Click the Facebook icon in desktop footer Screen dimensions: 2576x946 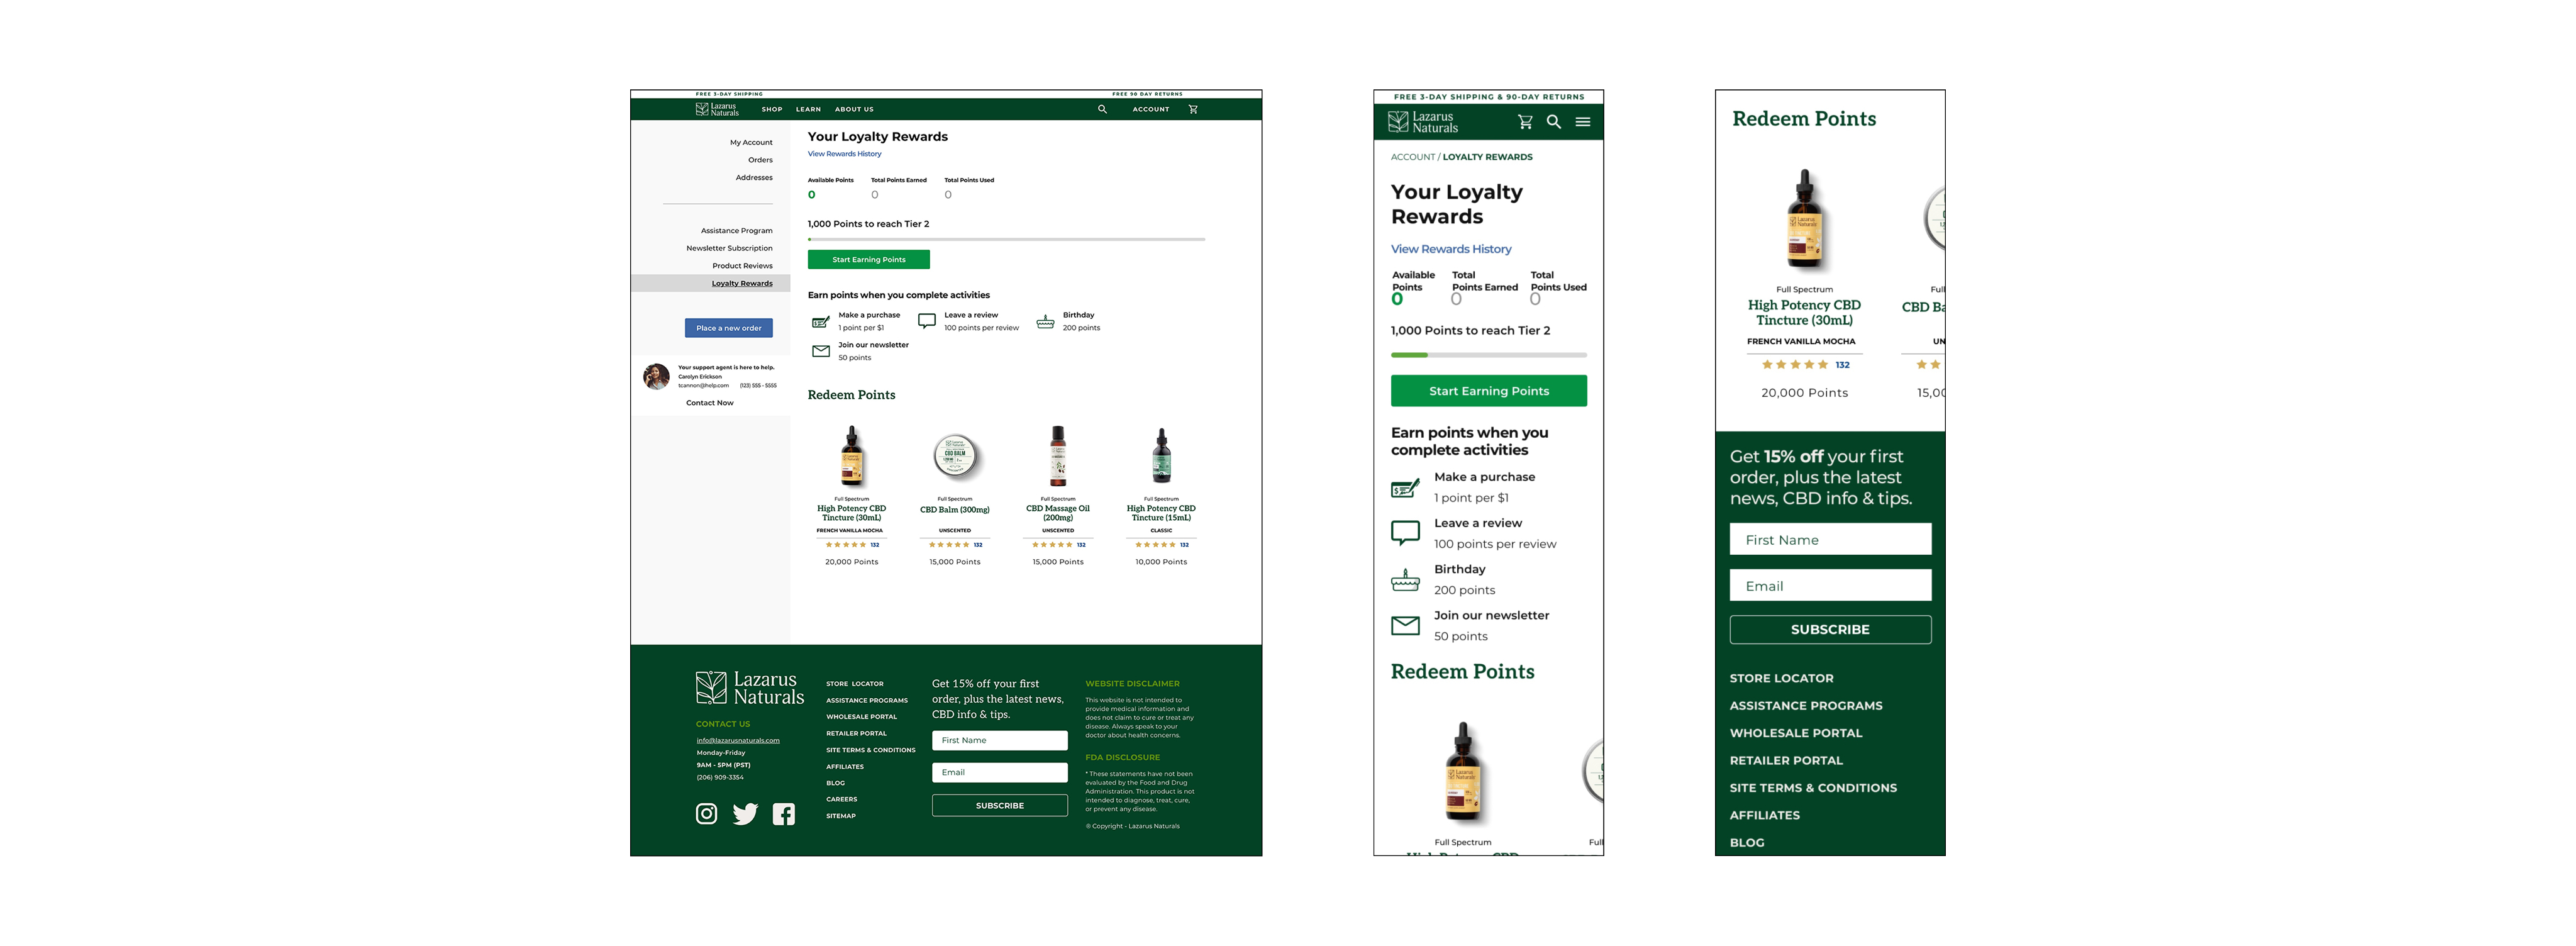click(x=784, y=814)
